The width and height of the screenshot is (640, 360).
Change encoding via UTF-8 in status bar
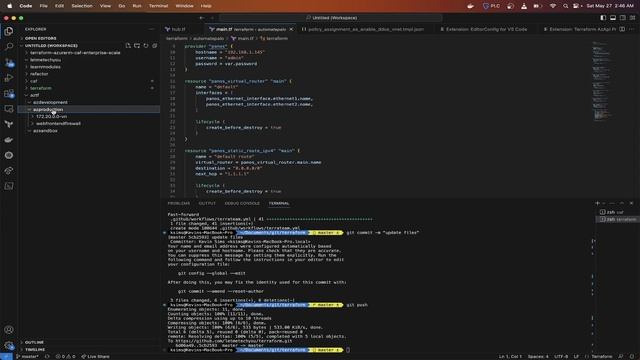(561, 357)
